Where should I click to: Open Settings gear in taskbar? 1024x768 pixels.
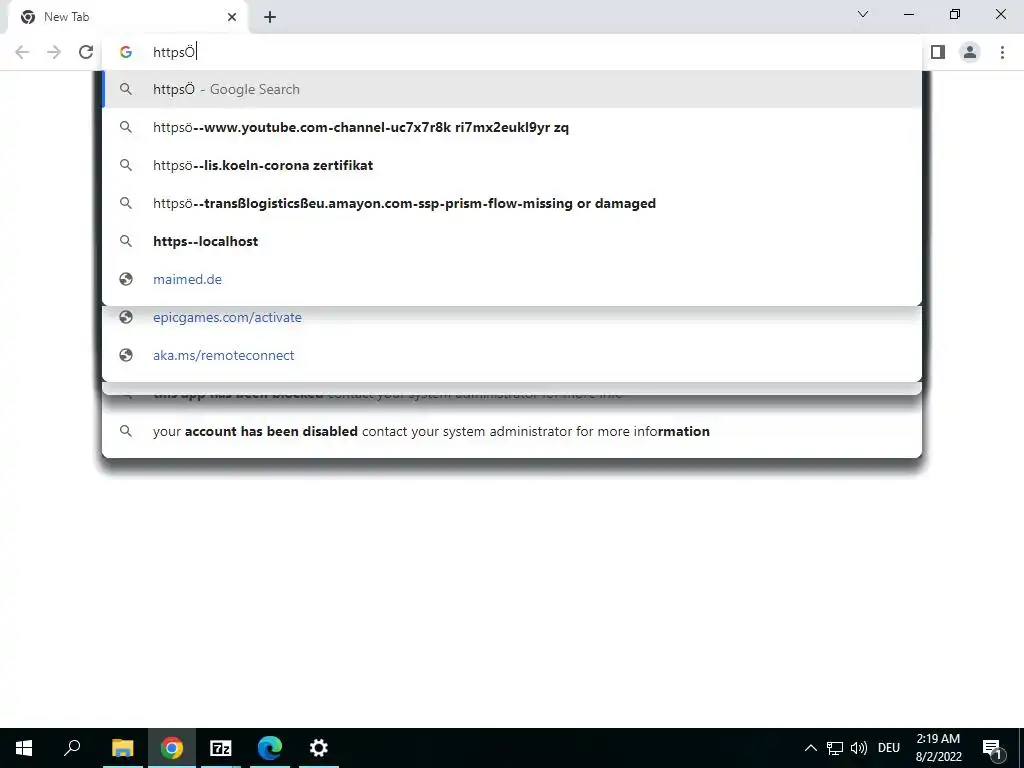[319, 748]
